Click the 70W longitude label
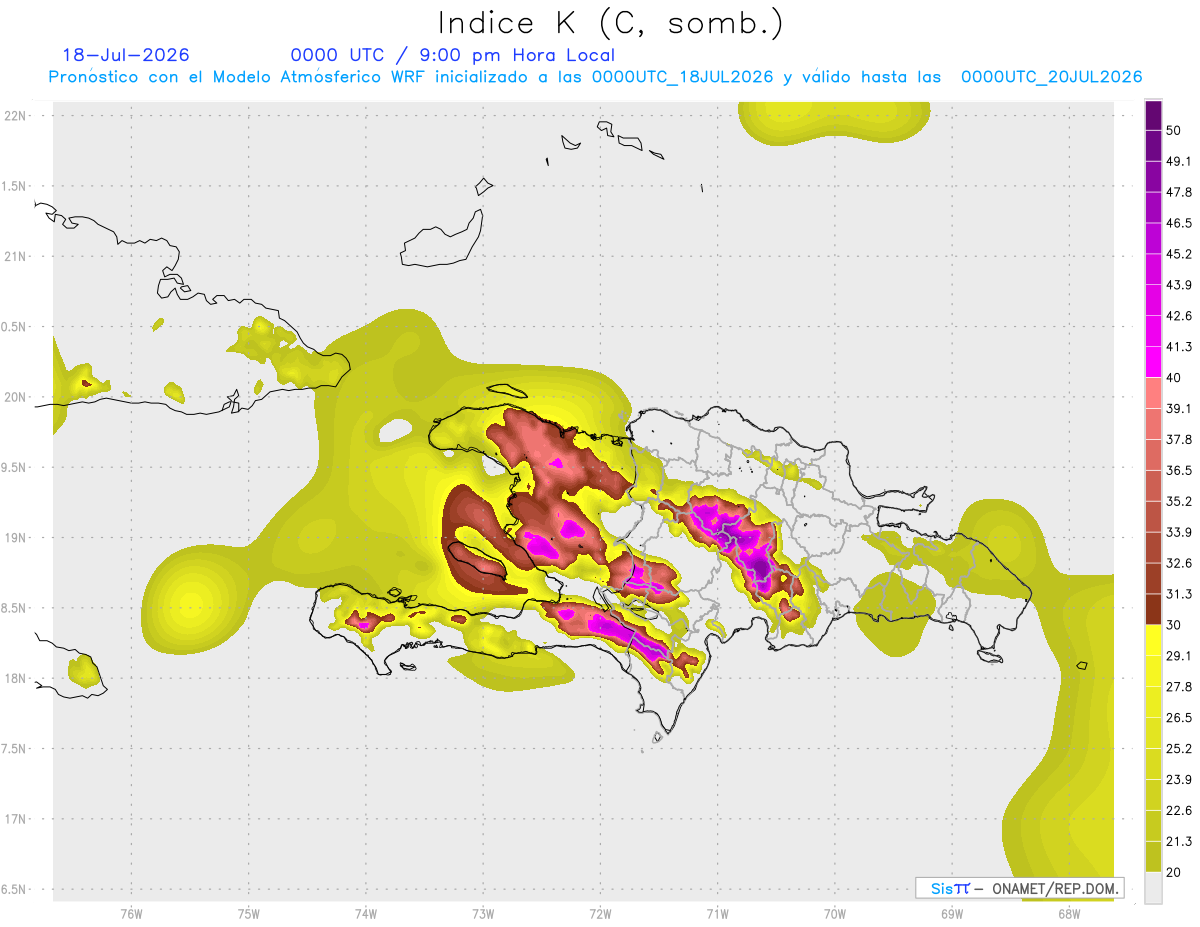The height and width of the screenshot is (927, 1200). 834,914
